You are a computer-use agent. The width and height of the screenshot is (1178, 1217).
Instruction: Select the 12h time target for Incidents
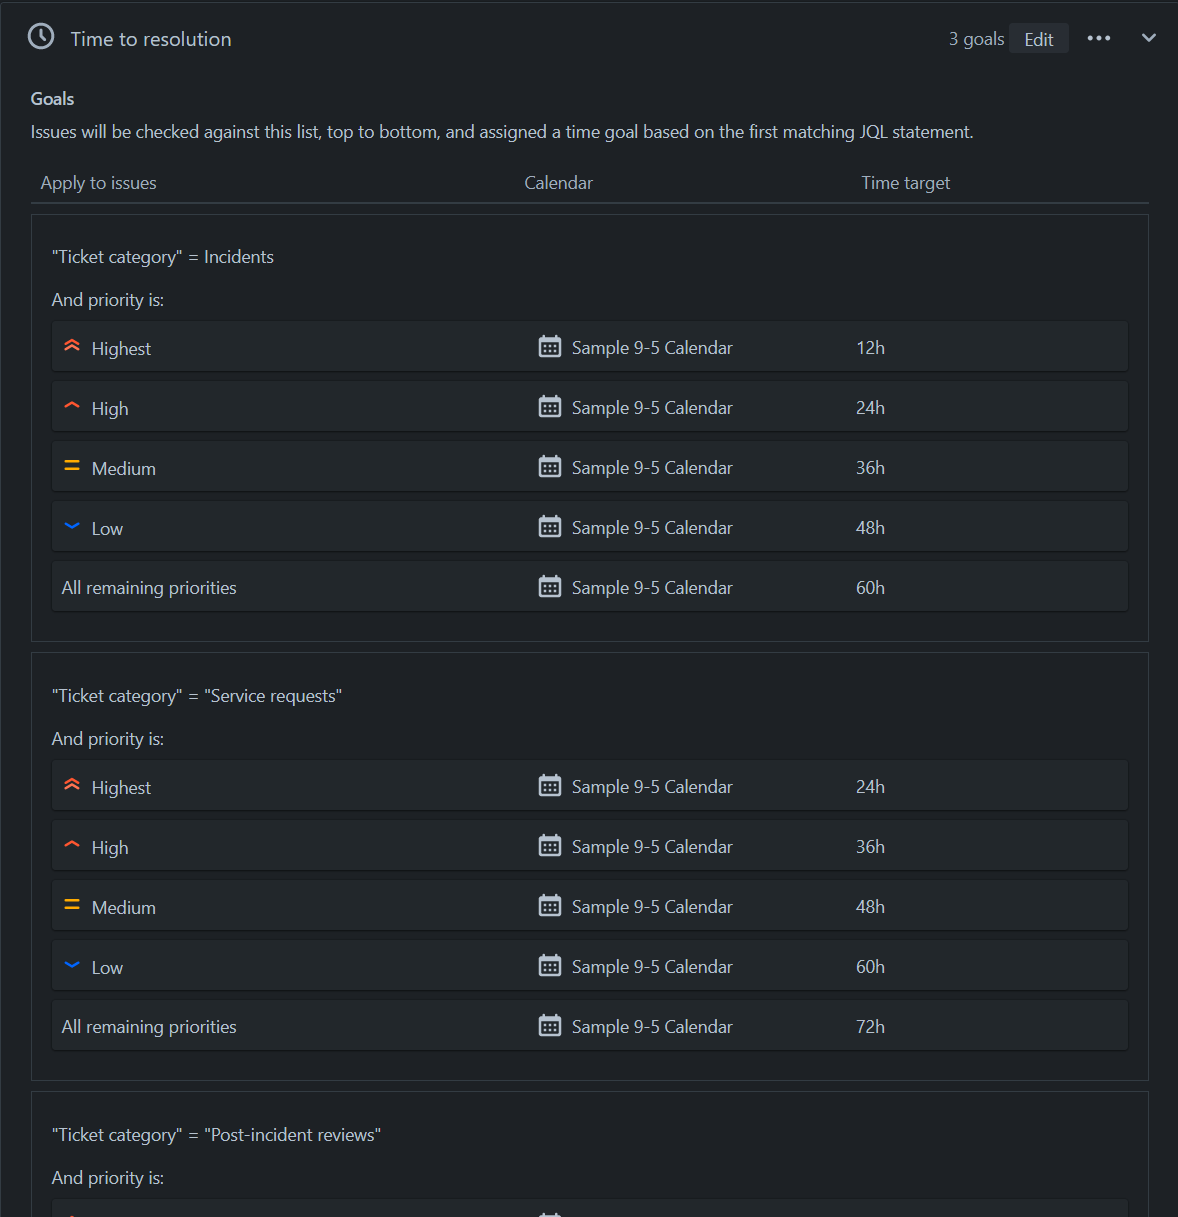[870, 348]
